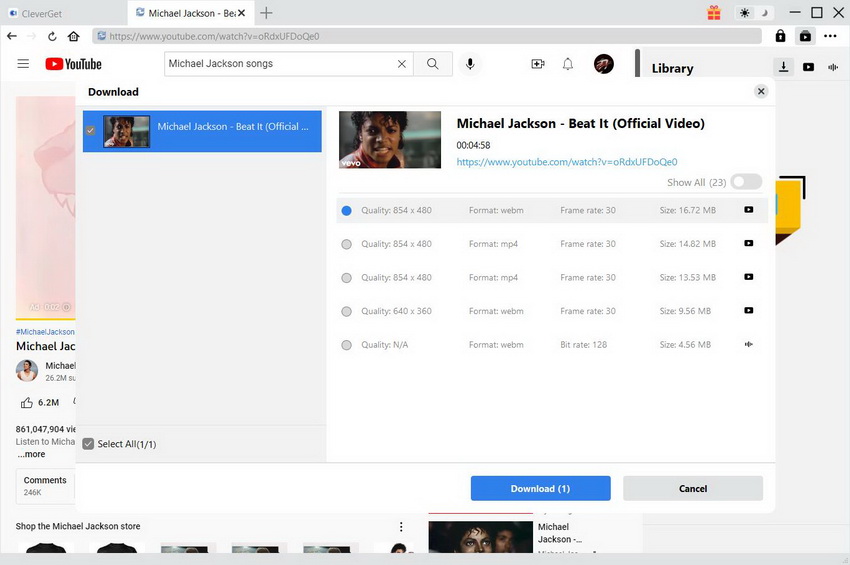
Task: Enable the Show All (23) toggle
Action: tap(746, 182)
